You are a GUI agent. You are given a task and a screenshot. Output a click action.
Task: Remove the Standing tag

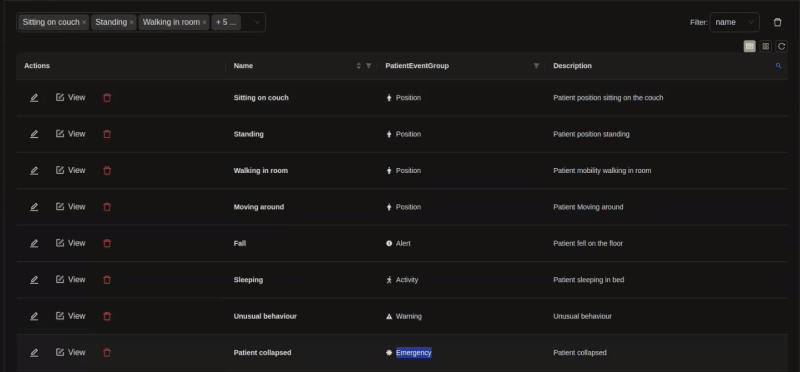(x=132, y=22)
